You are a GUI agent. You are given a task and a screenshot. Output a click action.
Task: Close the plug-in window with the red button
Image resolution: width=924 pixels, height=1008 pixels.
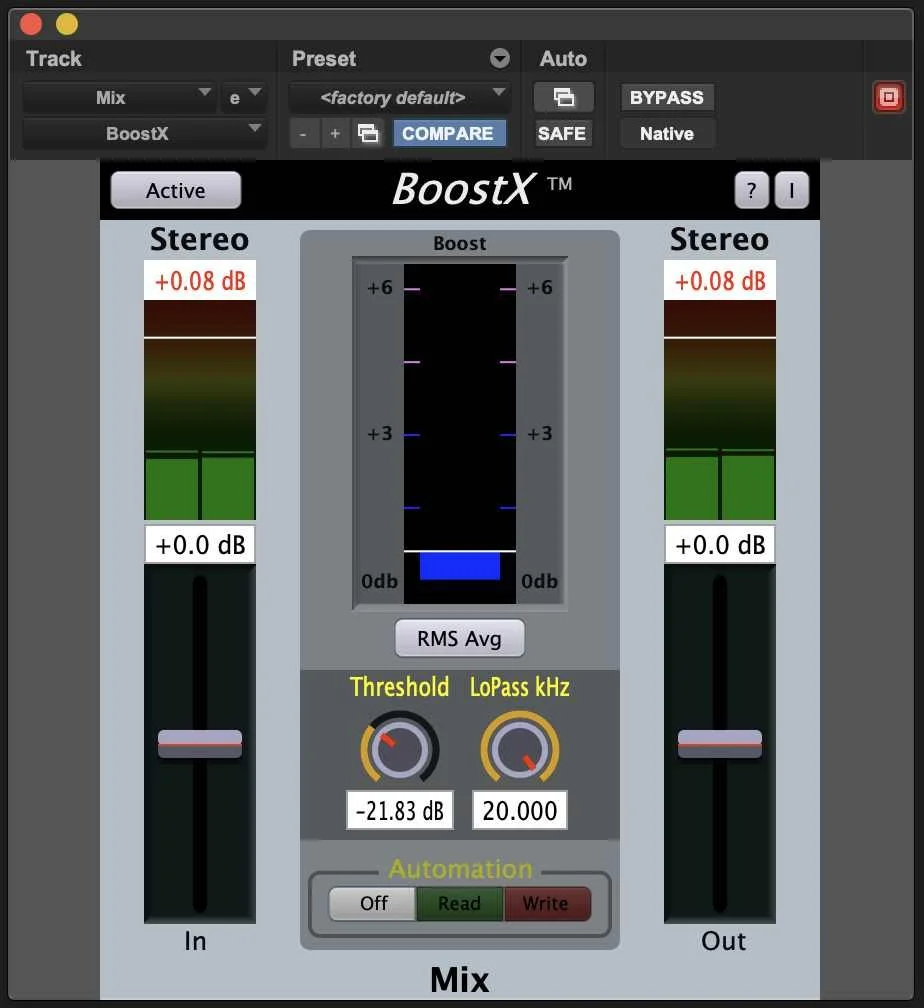tap(31, 24)
